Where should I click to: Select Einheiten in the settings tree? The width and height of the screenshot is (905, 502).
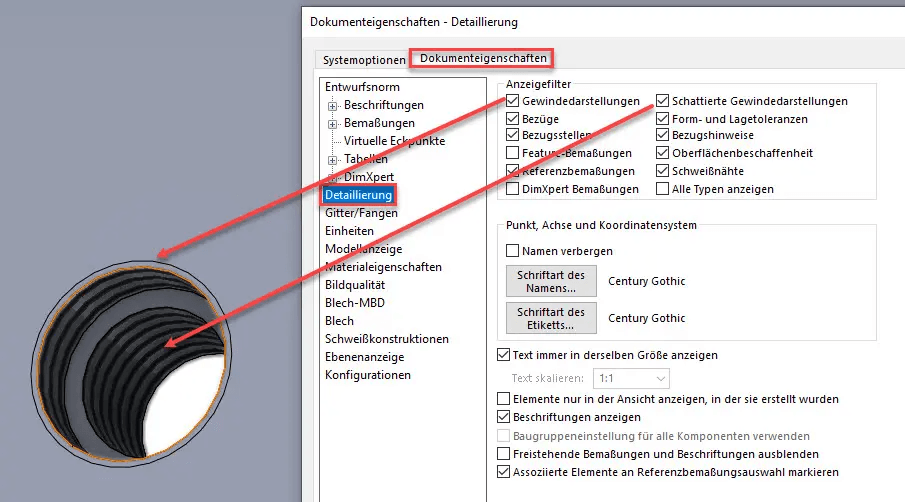pos(350,231)
